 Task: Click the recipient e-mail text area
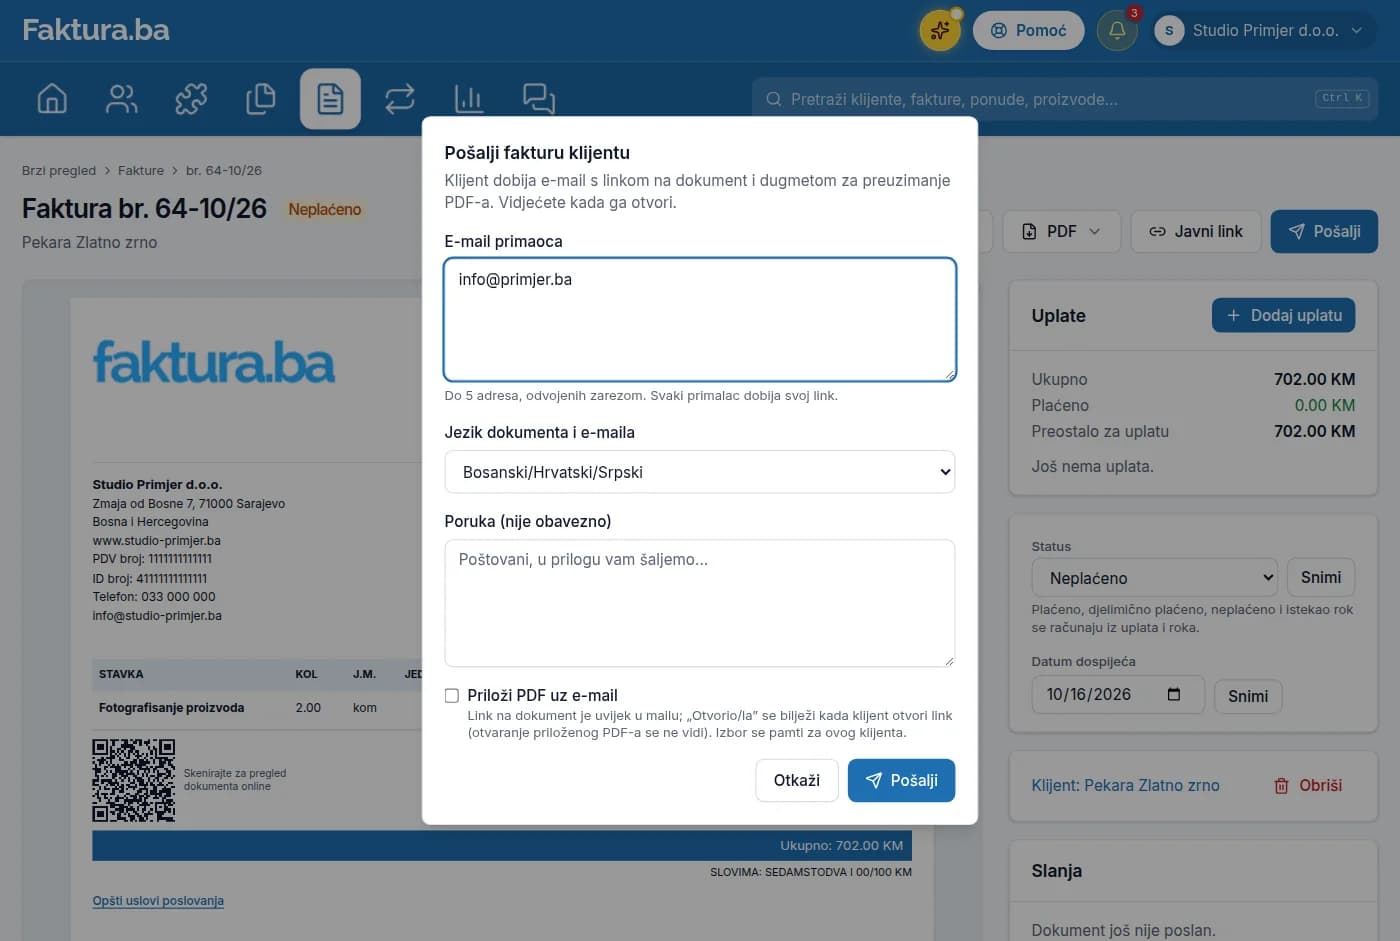pyautogui.click(x=700, y=320)
